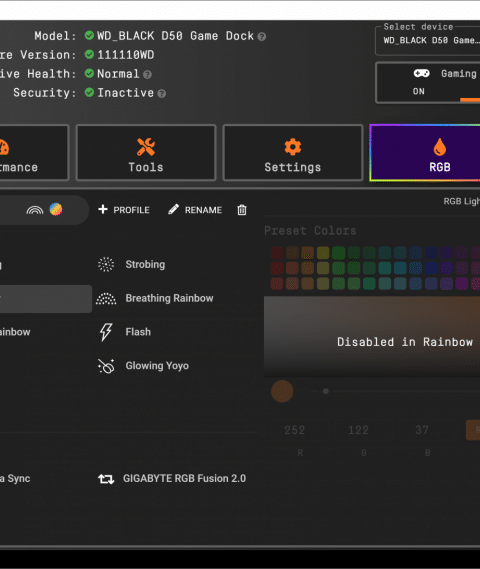Click help icon next to Normal health
The width and height of the screenshot is (480, 569).
tap(147, 75)
